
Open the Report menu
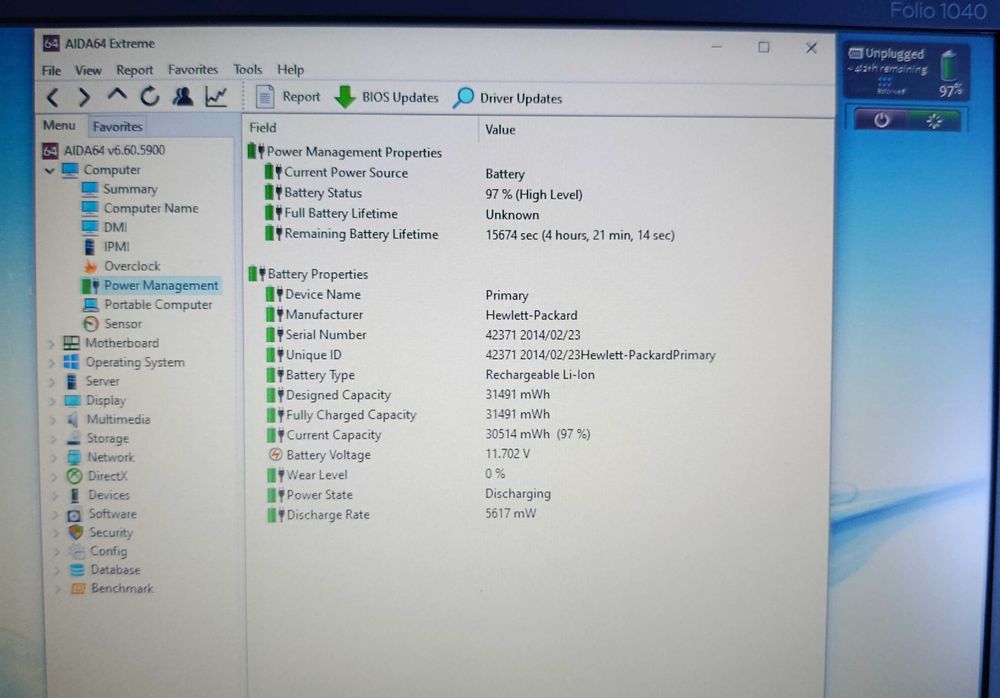[135, 70]
